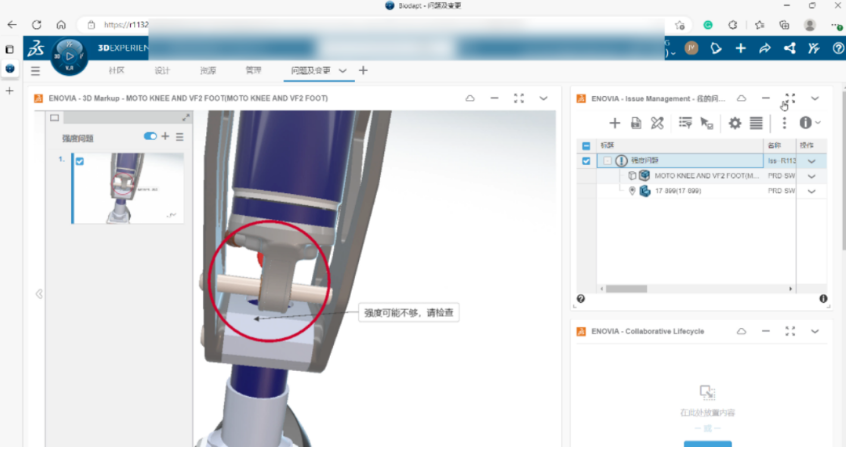The width and height of the screenshot is (847, 449).
Task: Toggle the header select-all checkbox in issue table
Action: [x=586, y=146]
